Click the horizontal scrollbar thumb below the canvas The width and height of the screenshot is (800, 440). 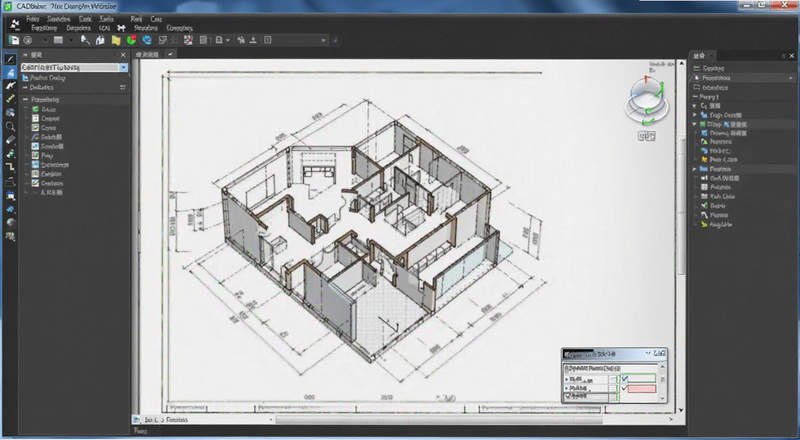(x=439, y=420)
